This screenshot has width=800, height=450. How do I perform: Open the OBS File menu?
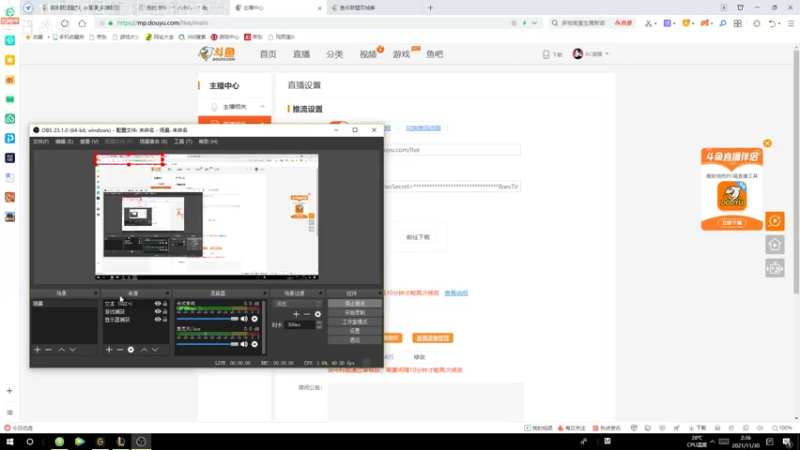41,141
